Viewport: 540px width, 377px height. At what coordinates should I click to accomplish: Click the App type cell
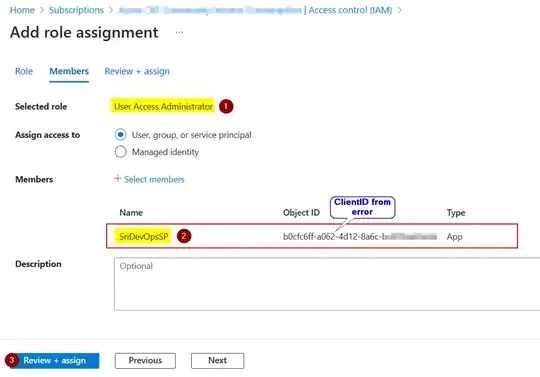pos(455,237)
